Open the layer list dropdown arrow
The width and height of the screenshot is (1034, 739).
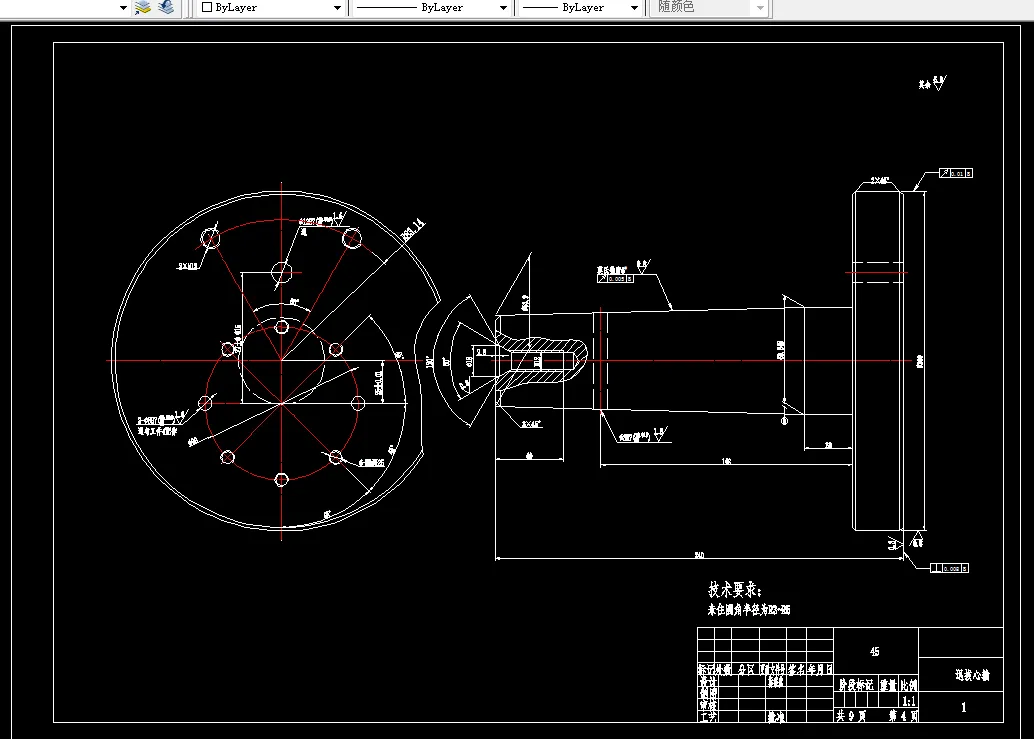123,8
